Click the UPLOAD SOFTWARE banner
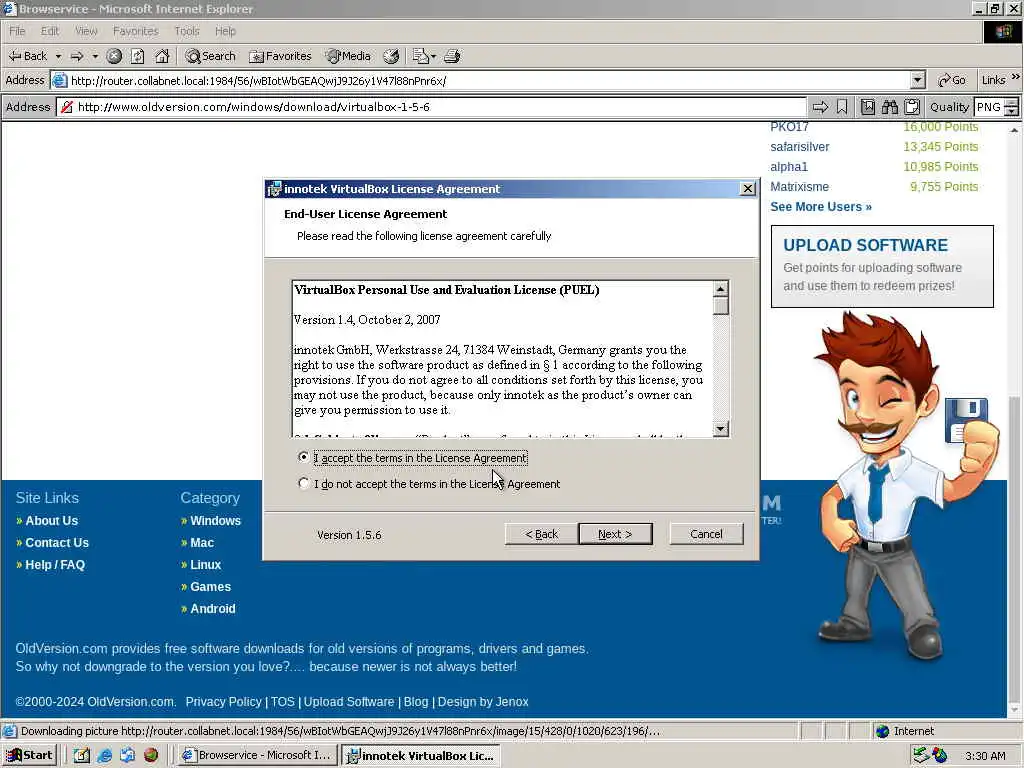 point(882,266)
